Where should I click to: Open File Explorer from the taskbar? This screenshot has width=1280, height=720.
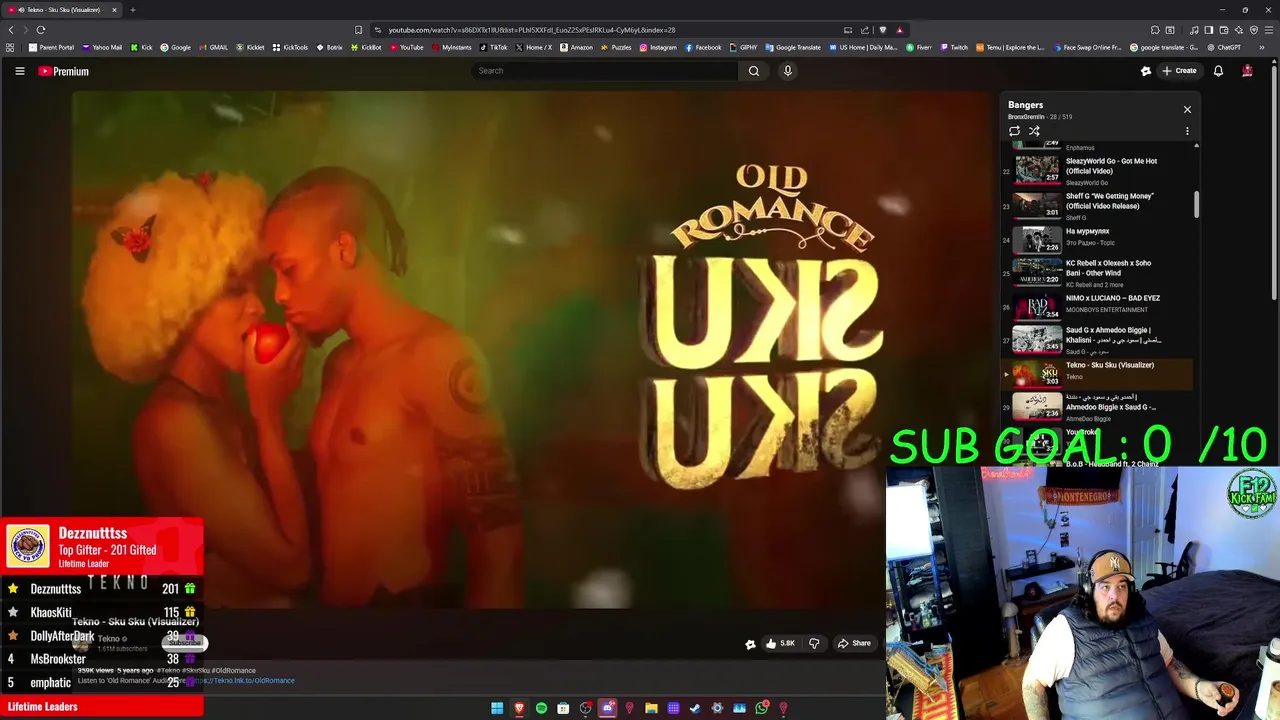tap(651, 708)
